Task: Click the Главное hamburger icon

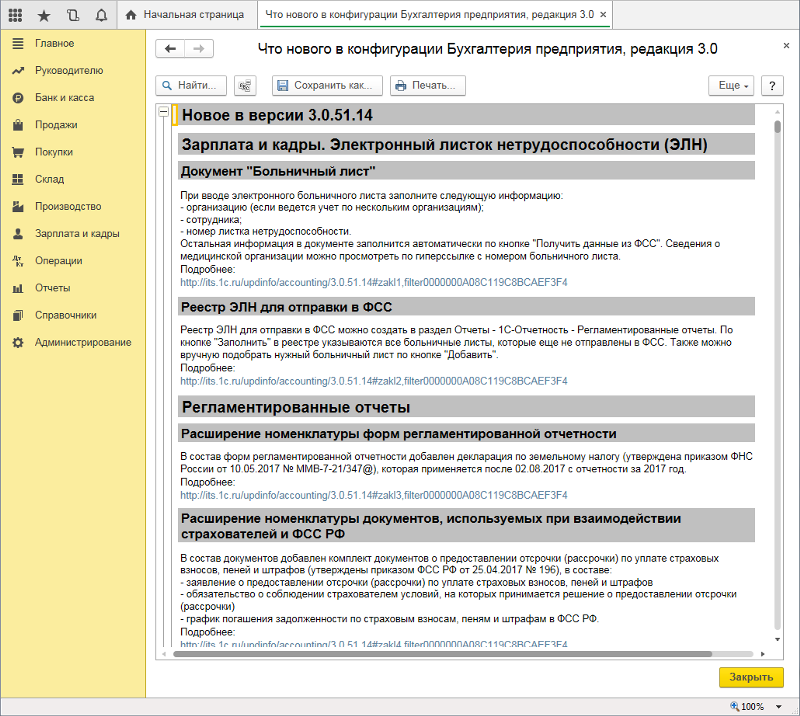Action: click(18, 43)
